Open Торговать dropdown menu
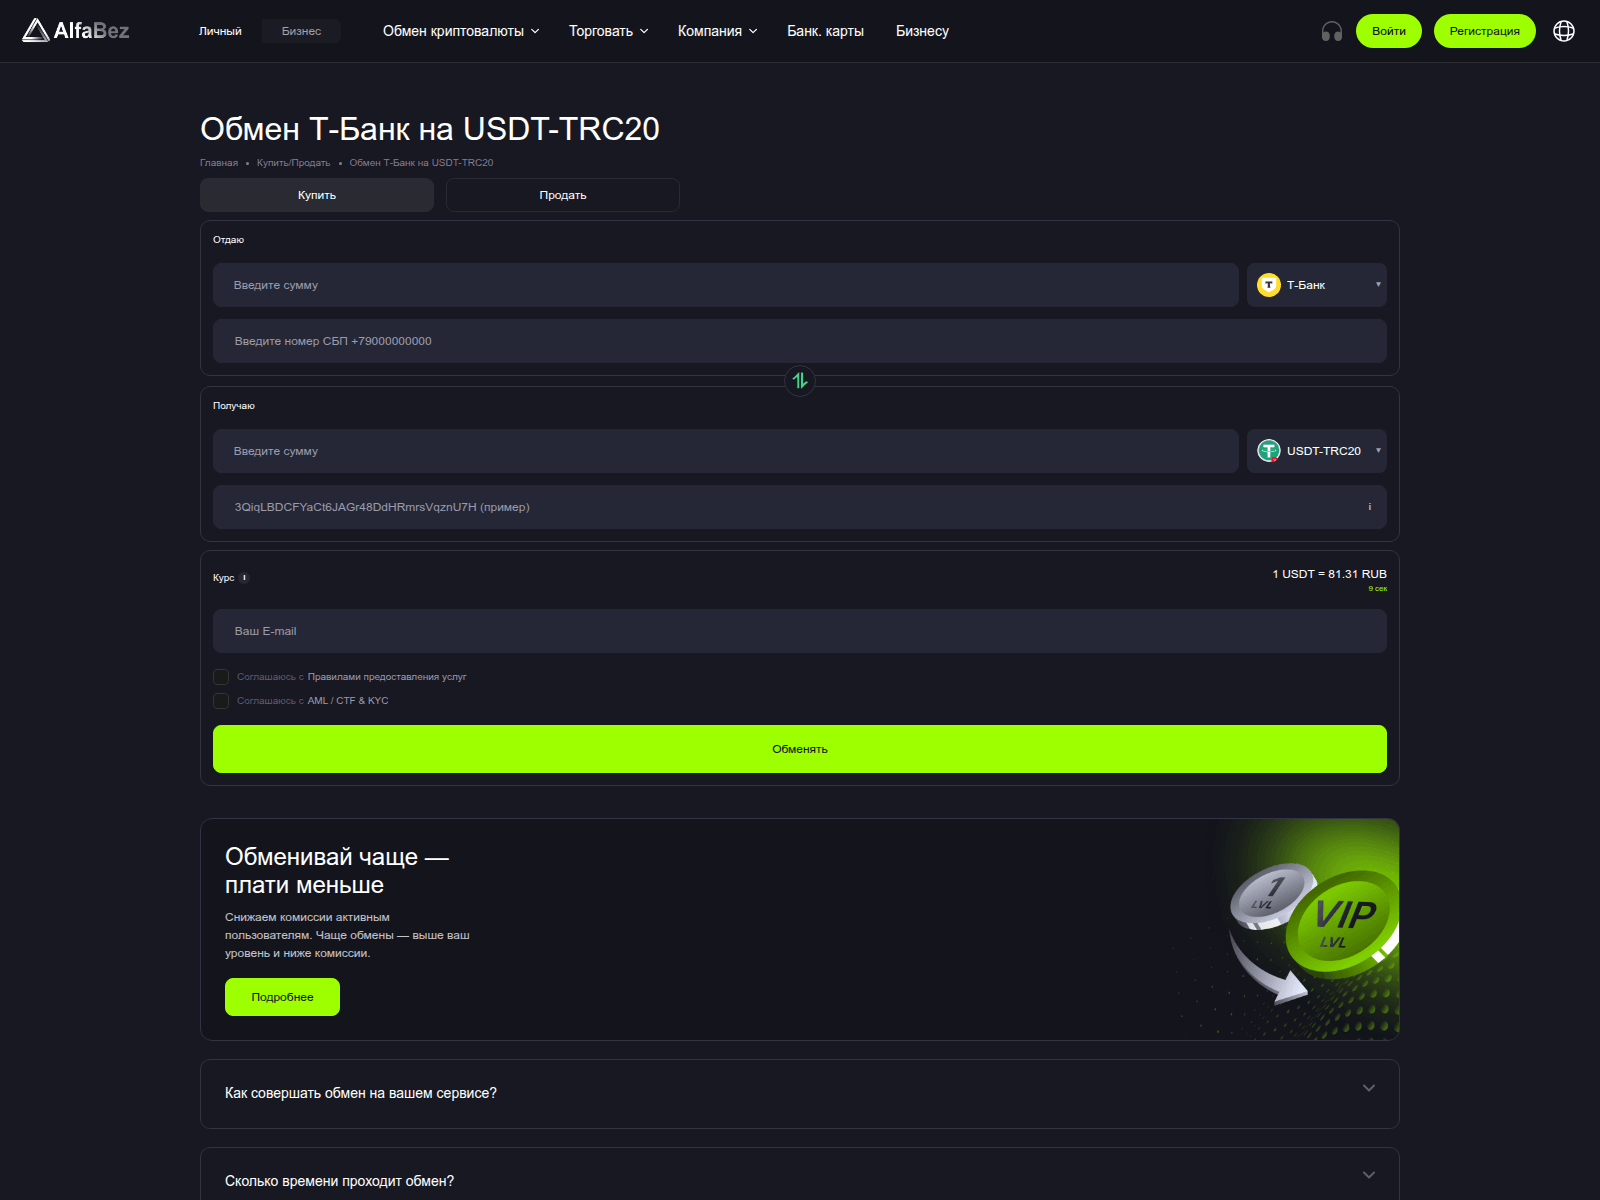 608,31
